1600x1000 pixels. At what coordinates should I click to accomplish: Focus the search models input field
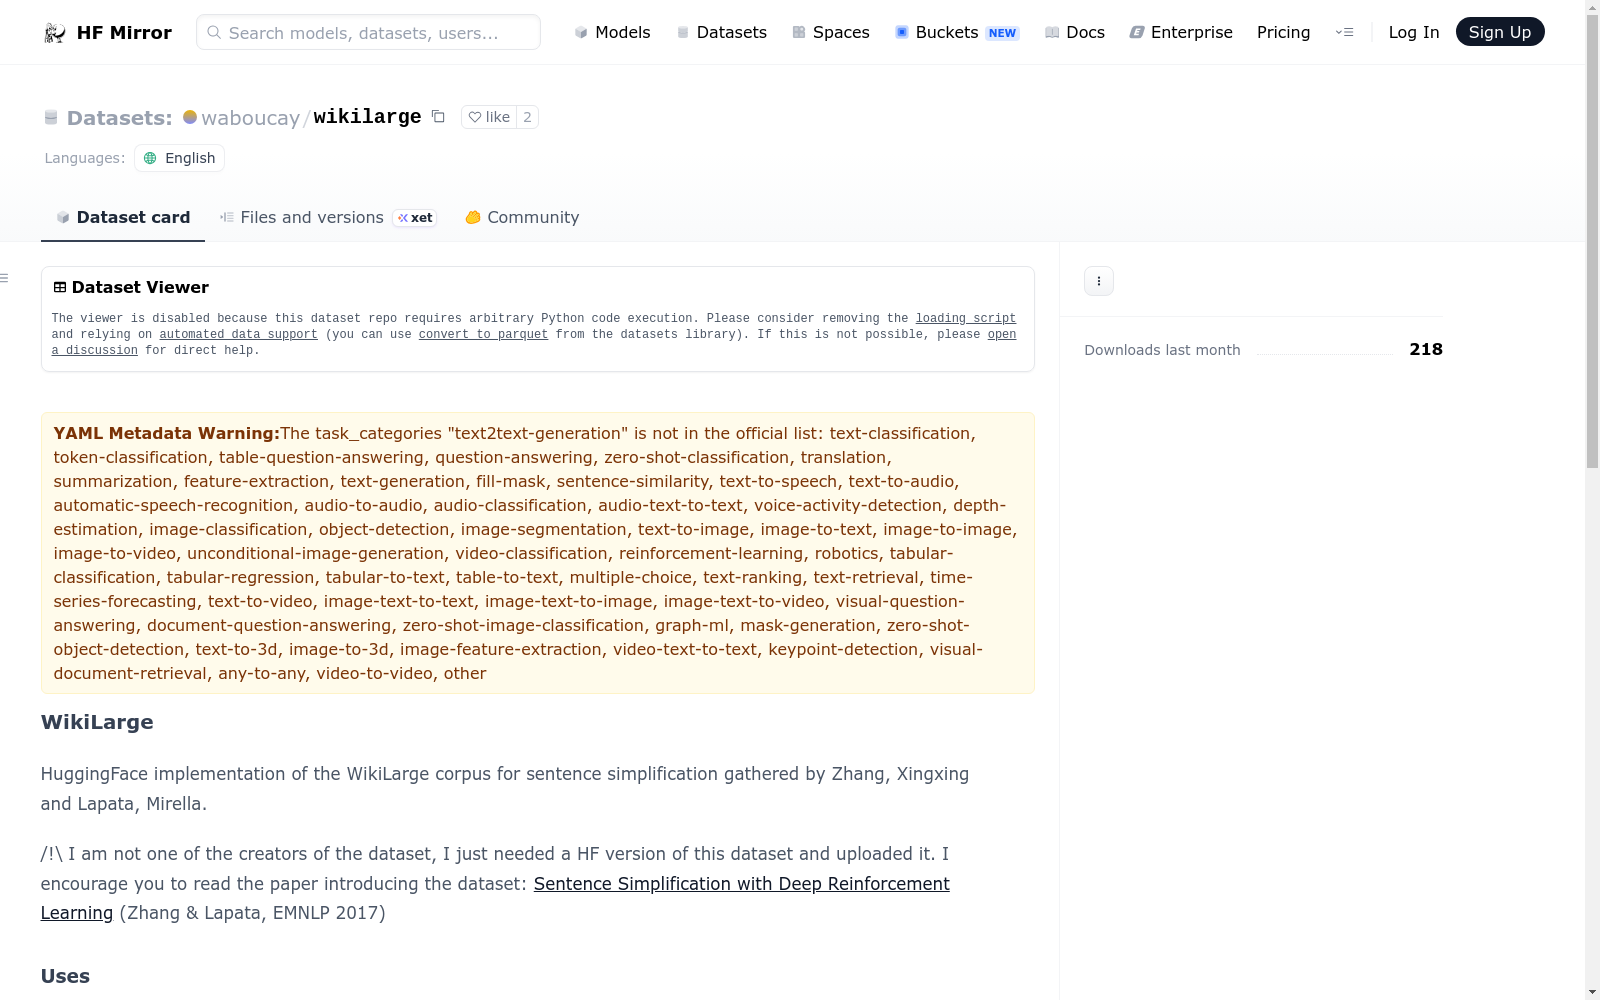click(368, 32)
